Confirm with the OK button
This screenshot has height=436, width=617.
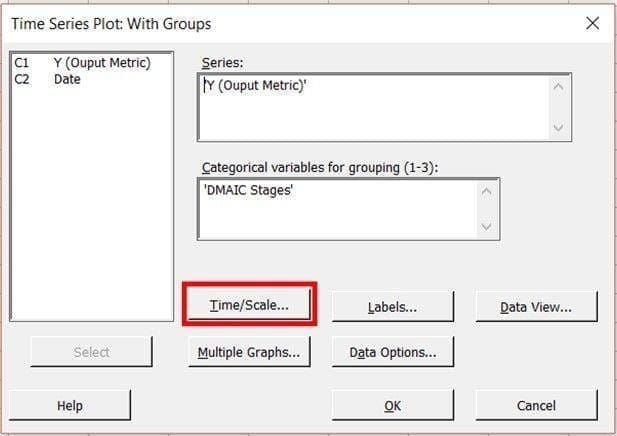392,405
